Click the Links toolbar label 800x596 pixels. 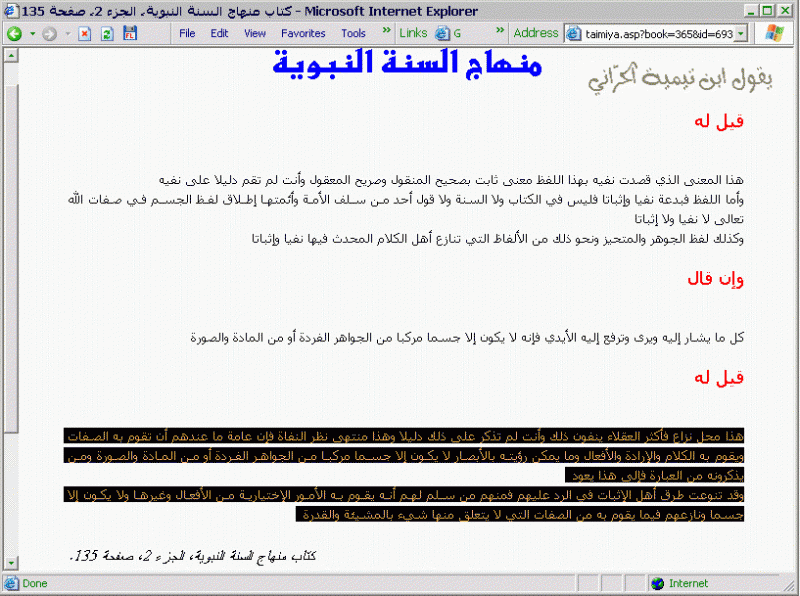[413, 33]
